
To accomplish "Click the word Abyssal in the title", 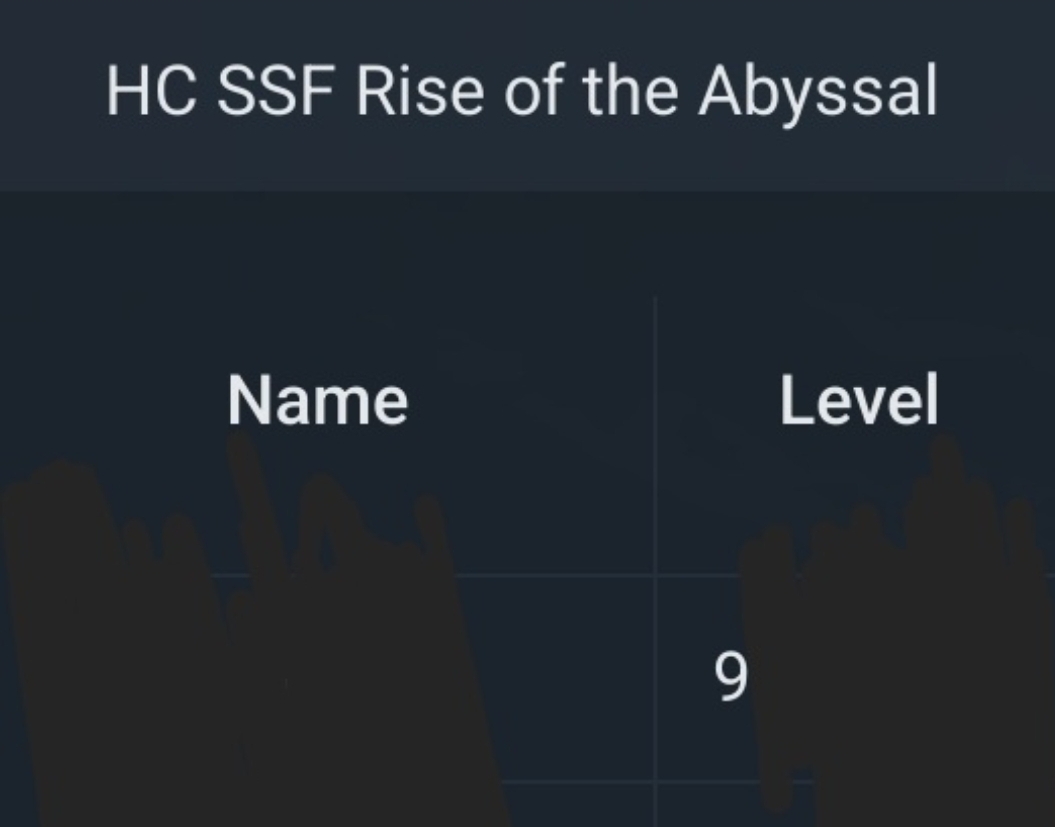I will (817, 92).
